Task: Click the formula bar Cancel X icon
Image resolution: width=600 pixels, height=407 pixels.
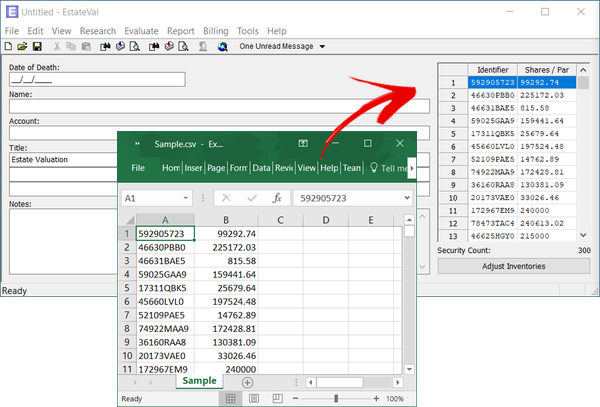Action: tap(226, 198)
